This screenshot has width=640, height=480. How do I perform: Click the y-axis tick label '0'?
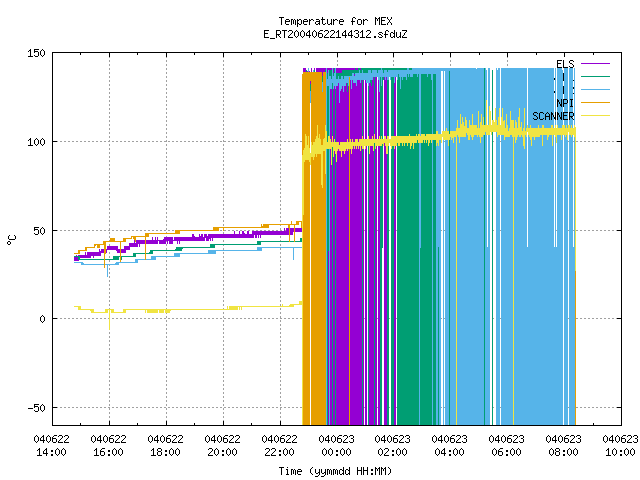pyautogui.click(x=42, y=319)
